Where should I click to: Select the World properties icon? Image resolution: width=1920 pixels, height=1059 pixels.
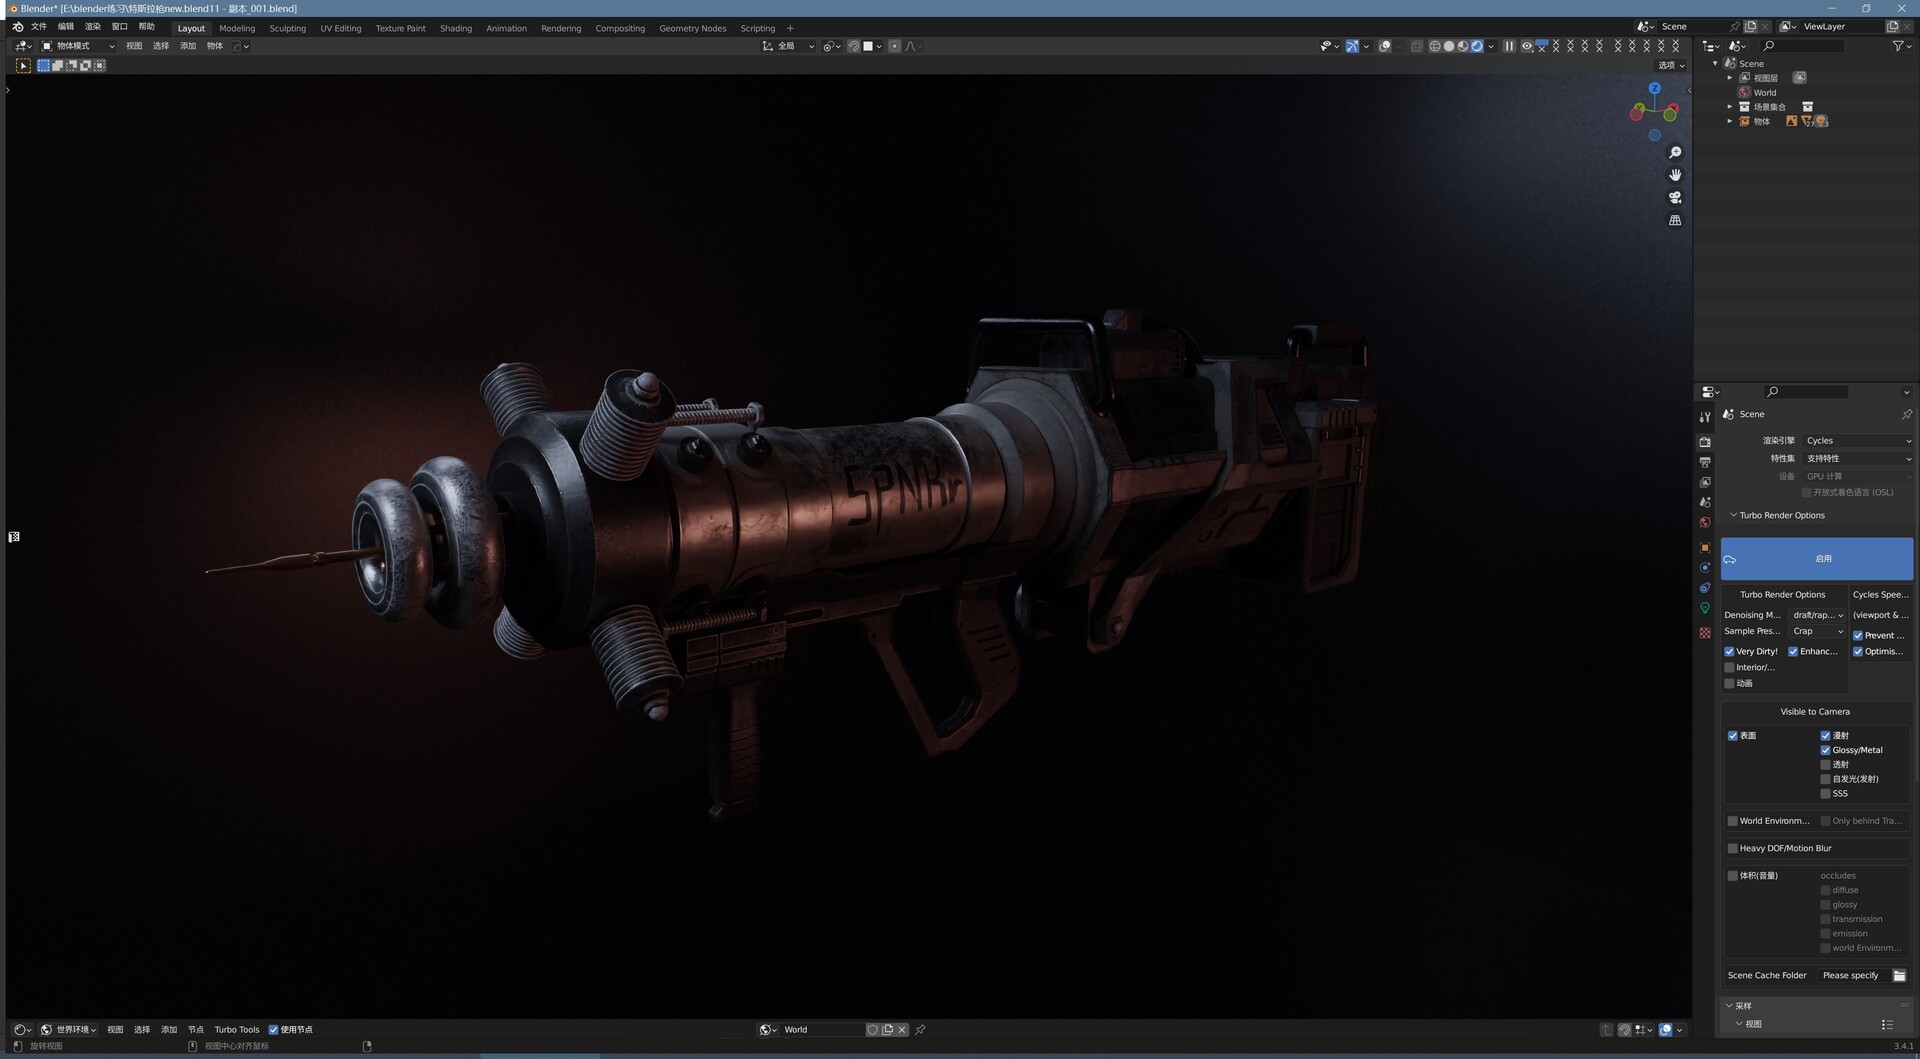pos(1705,523)
